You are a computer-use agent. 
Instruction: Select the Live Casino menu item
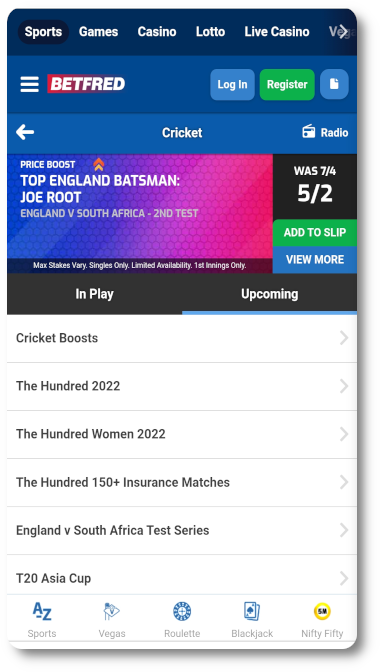click(277, 32)
